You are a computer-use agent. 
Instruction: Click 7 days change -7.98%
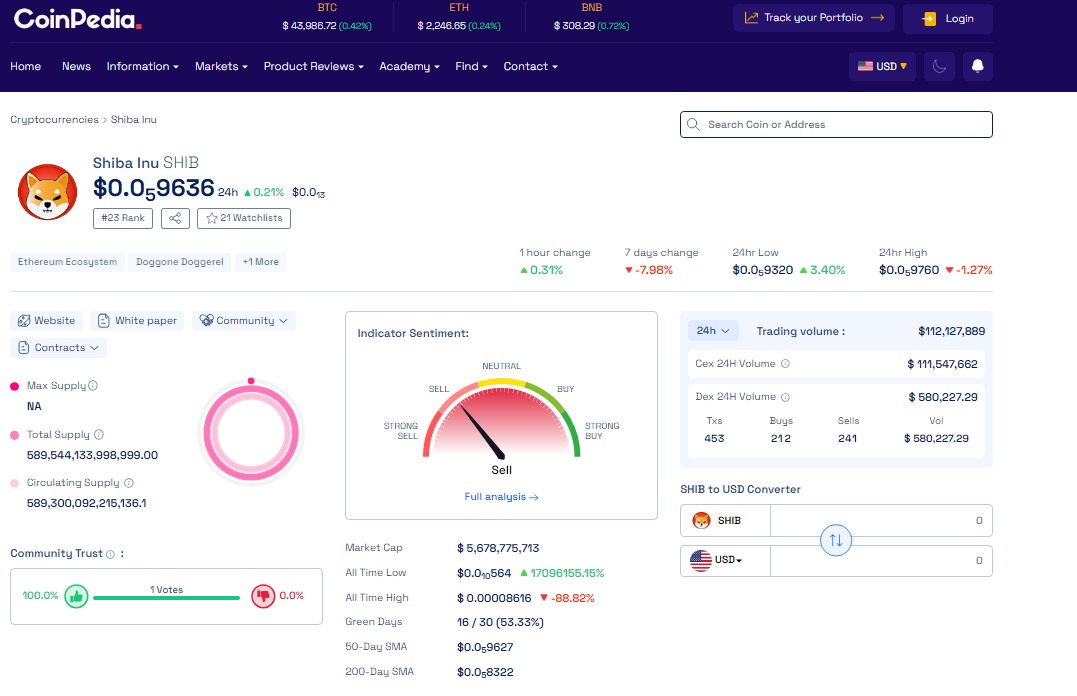[x=649, y=270]
